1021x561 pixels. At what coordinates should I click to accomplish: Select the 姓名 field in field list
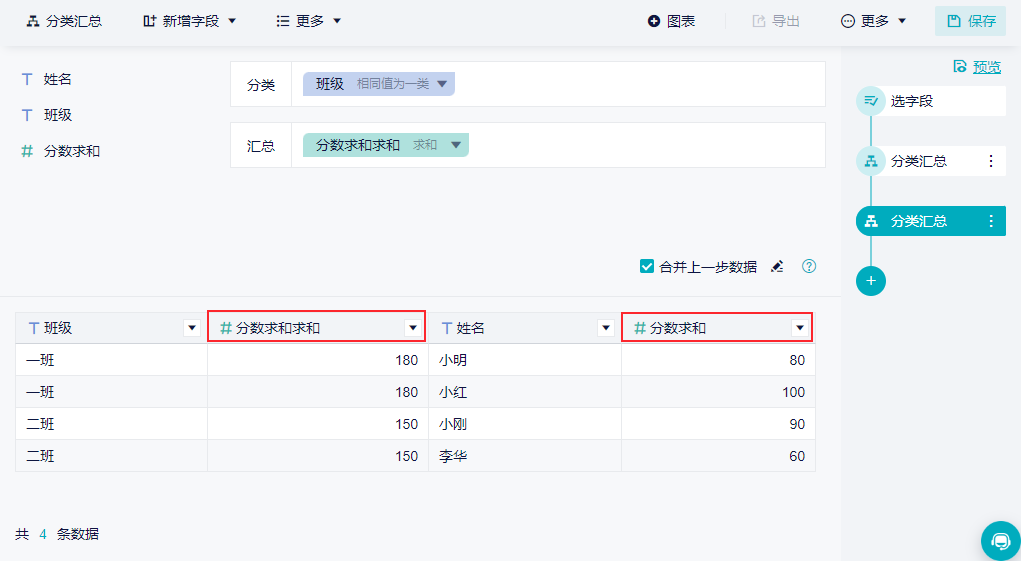coord(47,79)
